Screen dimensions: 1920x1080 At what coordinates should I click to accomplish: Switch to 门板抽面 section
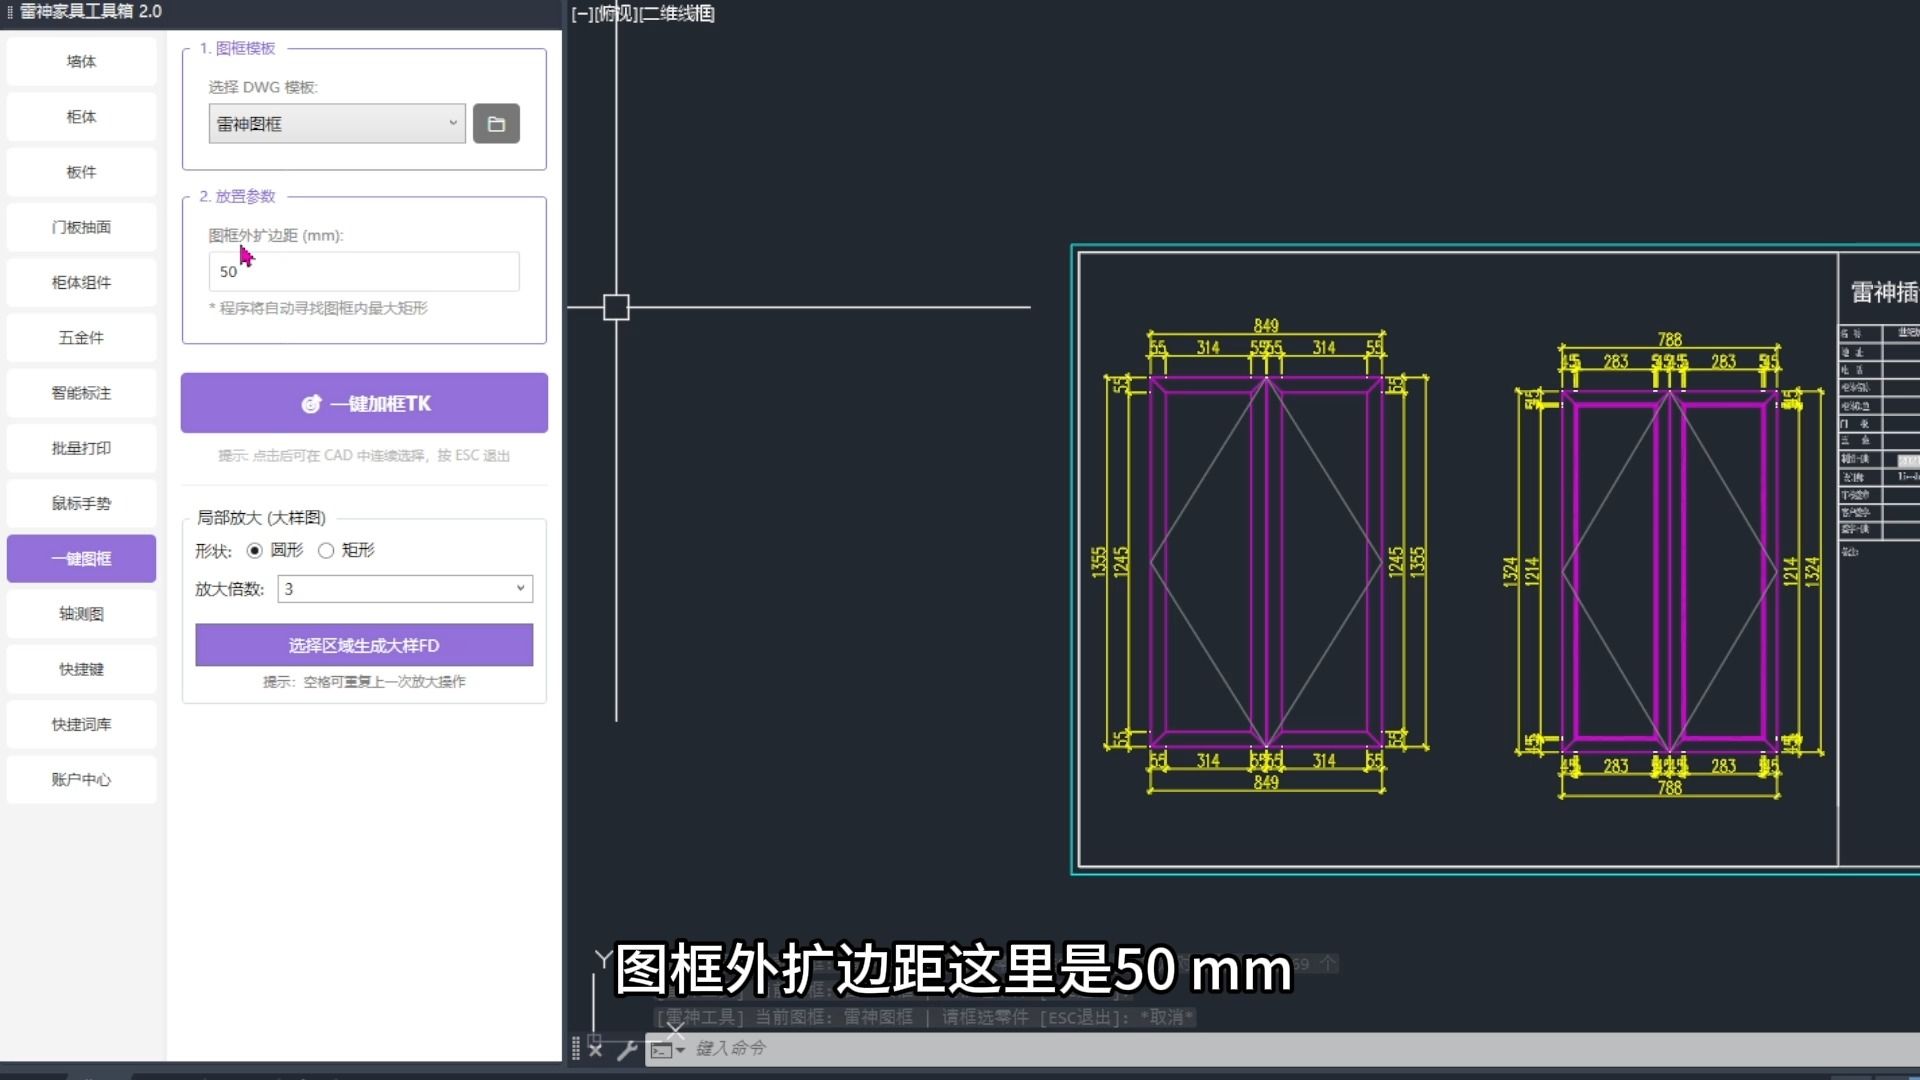pyautogui.click(x=81, y=227)
